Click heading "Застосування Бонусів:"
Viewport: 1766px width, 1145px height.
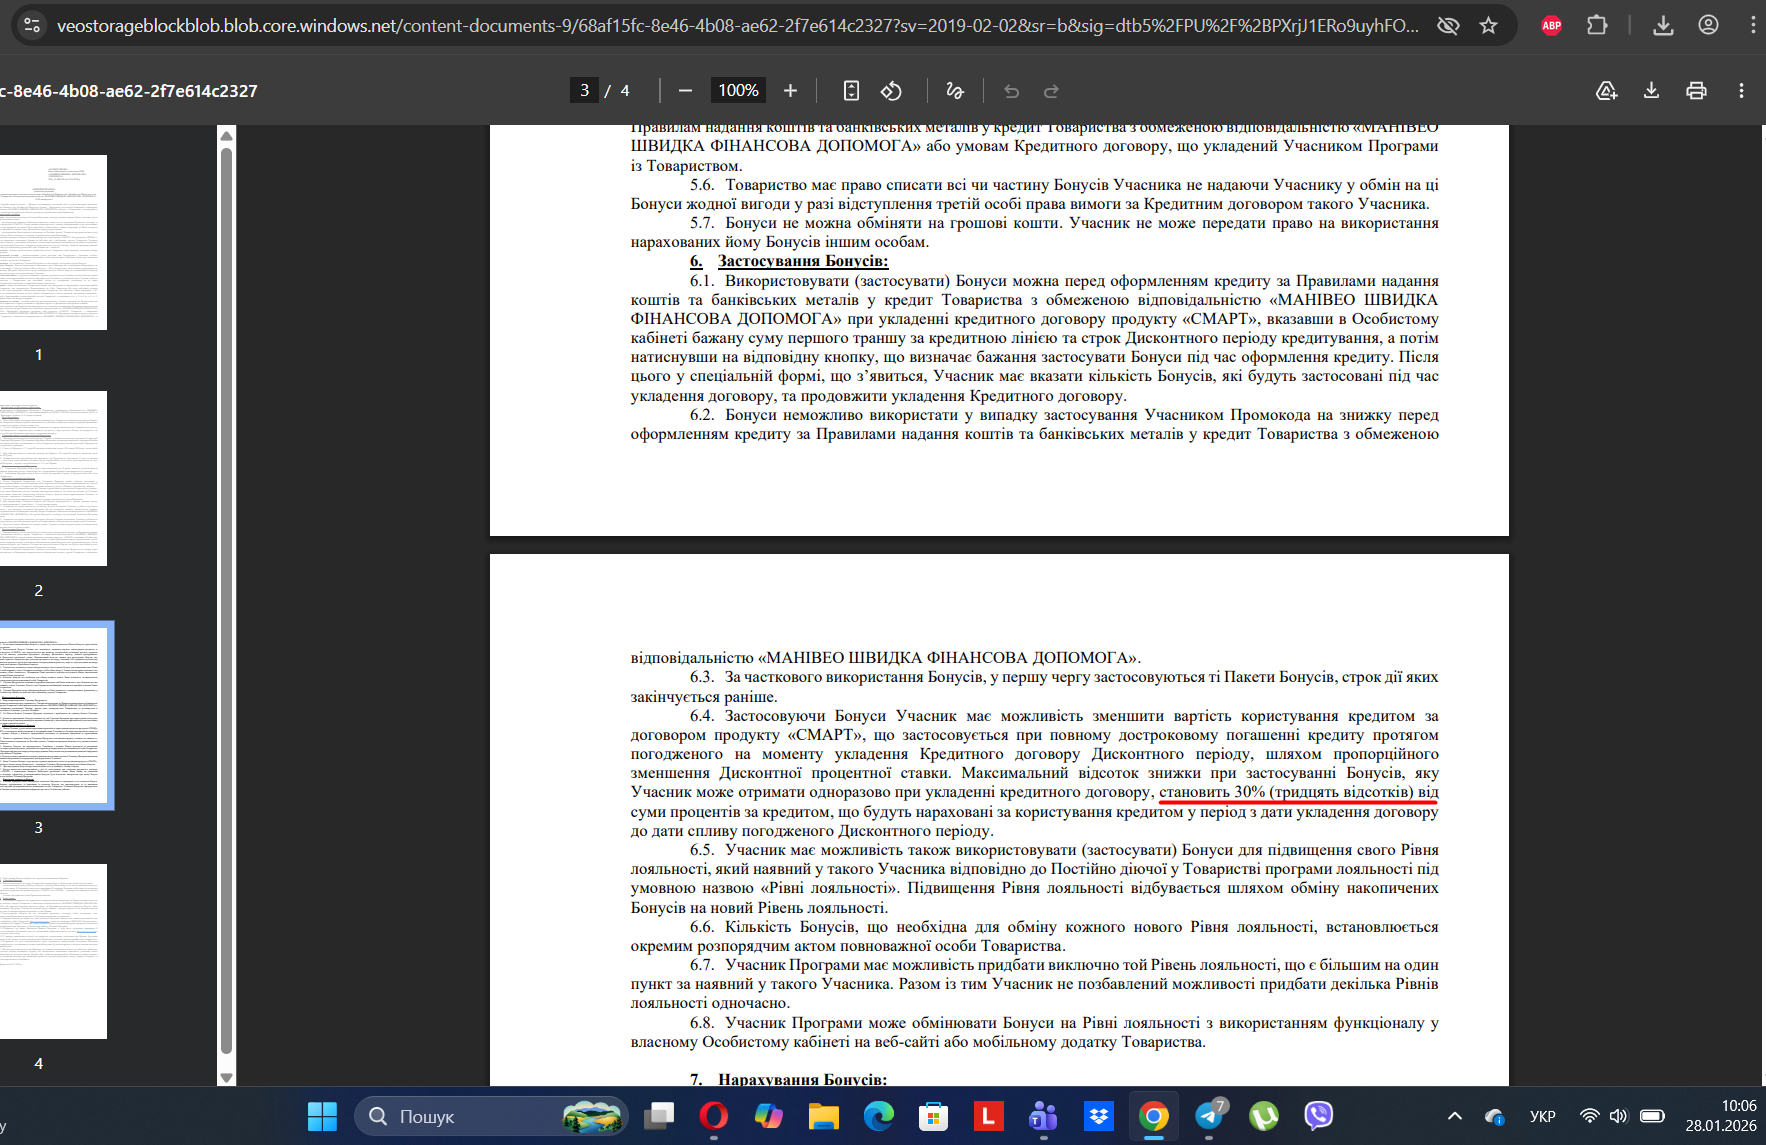(x=803, y=261)
